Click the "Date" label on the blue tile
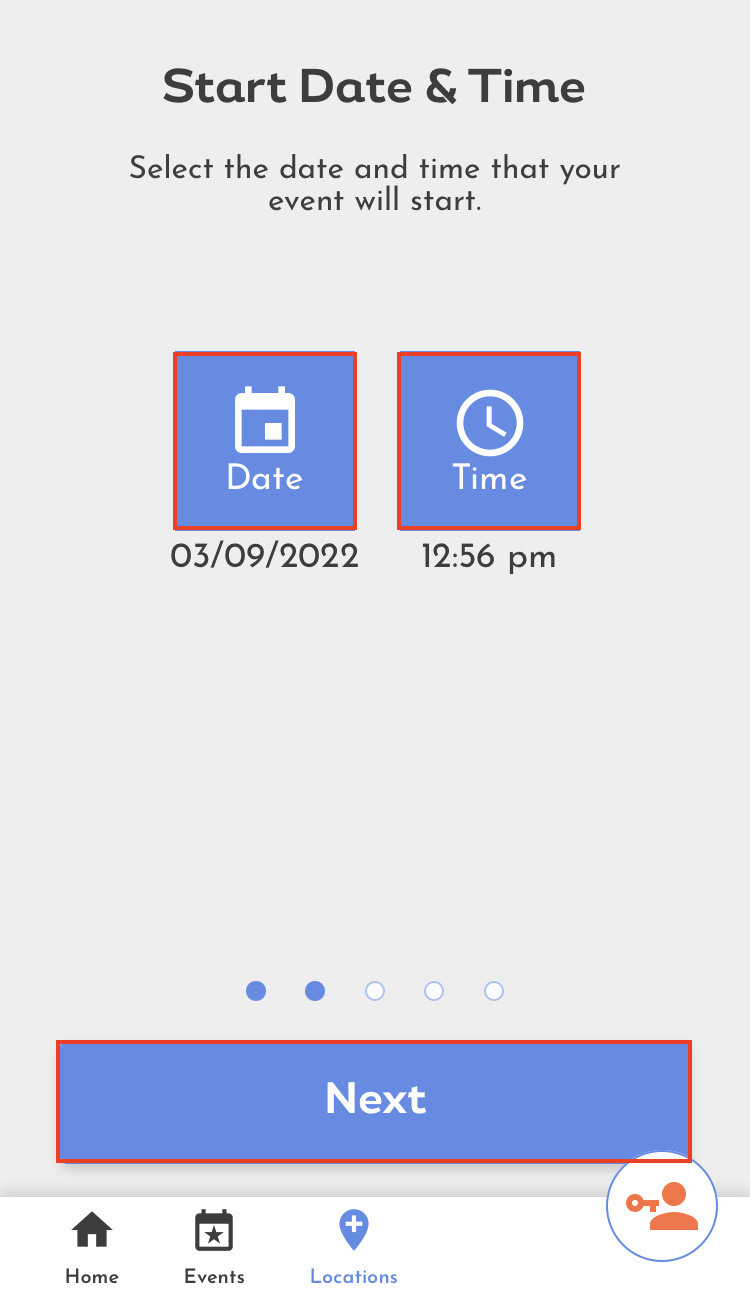The width and height of the screenshot is (750, 1294). 265,478
